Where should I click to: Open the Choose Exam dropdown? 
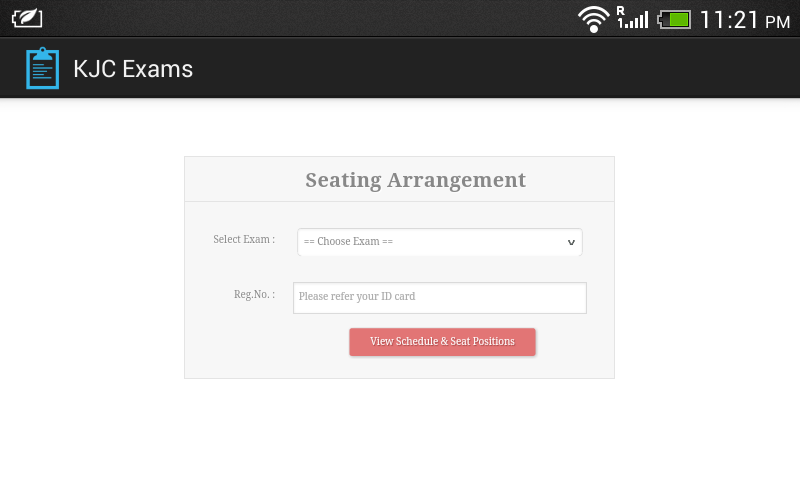[x=440, y=242]
